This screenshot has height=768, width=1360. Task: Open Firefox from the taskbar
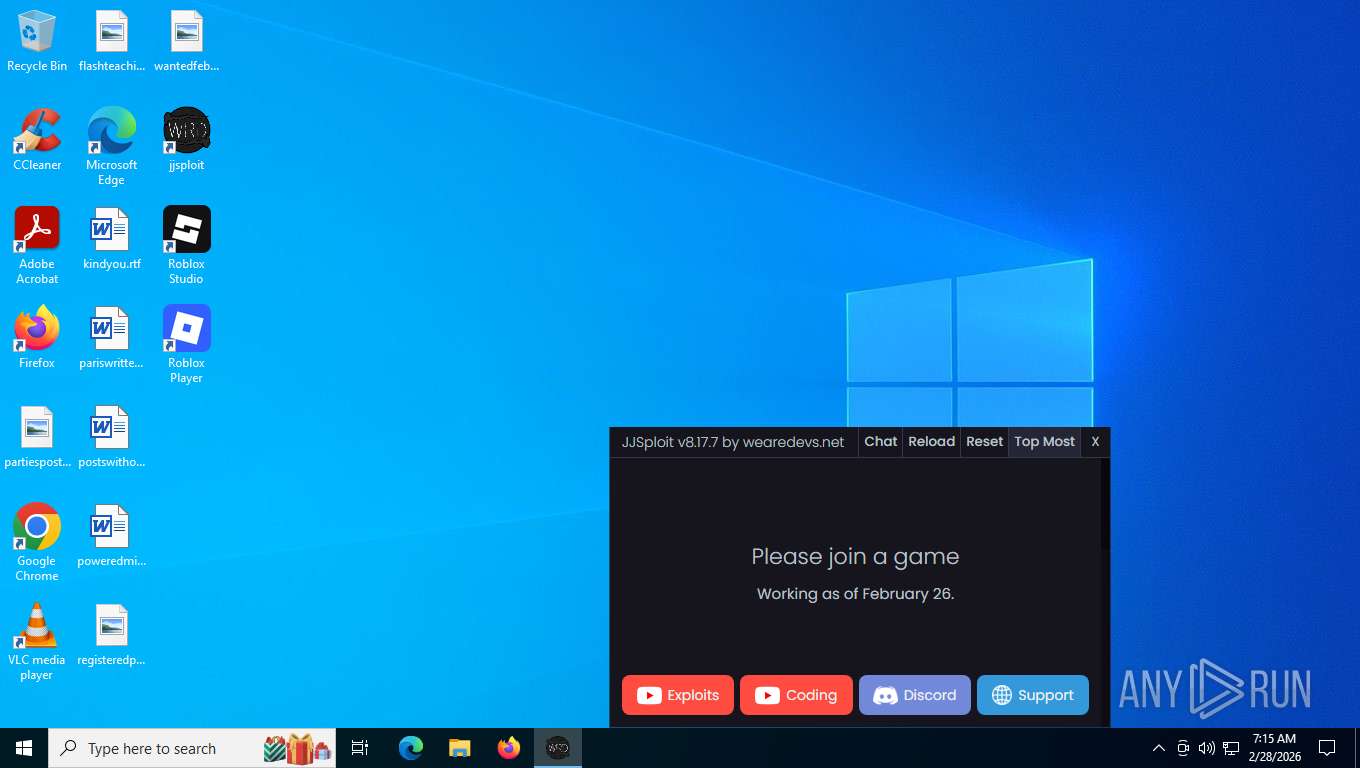[x=509, y=748]
